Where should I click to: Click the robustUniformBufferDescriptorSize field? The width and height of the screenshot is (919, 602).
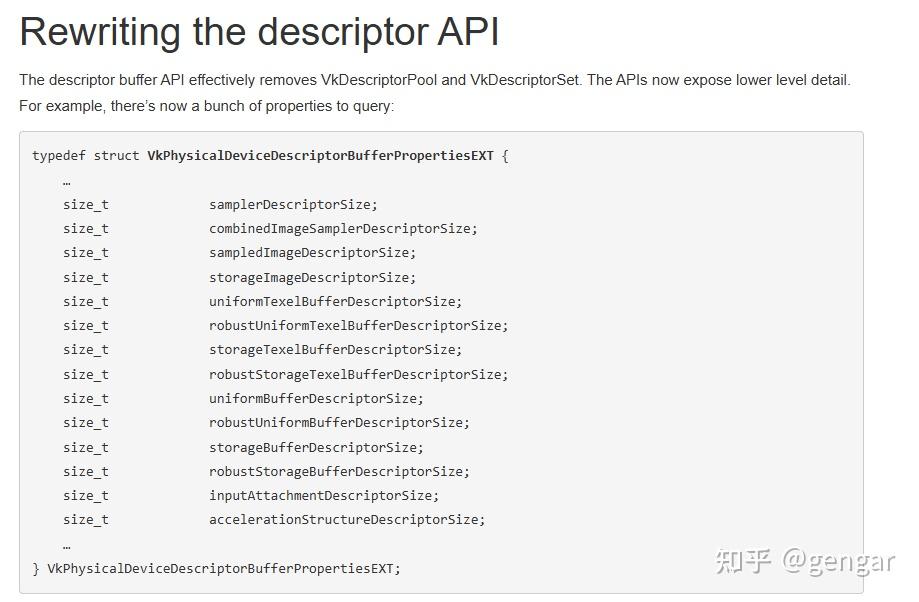339,422
